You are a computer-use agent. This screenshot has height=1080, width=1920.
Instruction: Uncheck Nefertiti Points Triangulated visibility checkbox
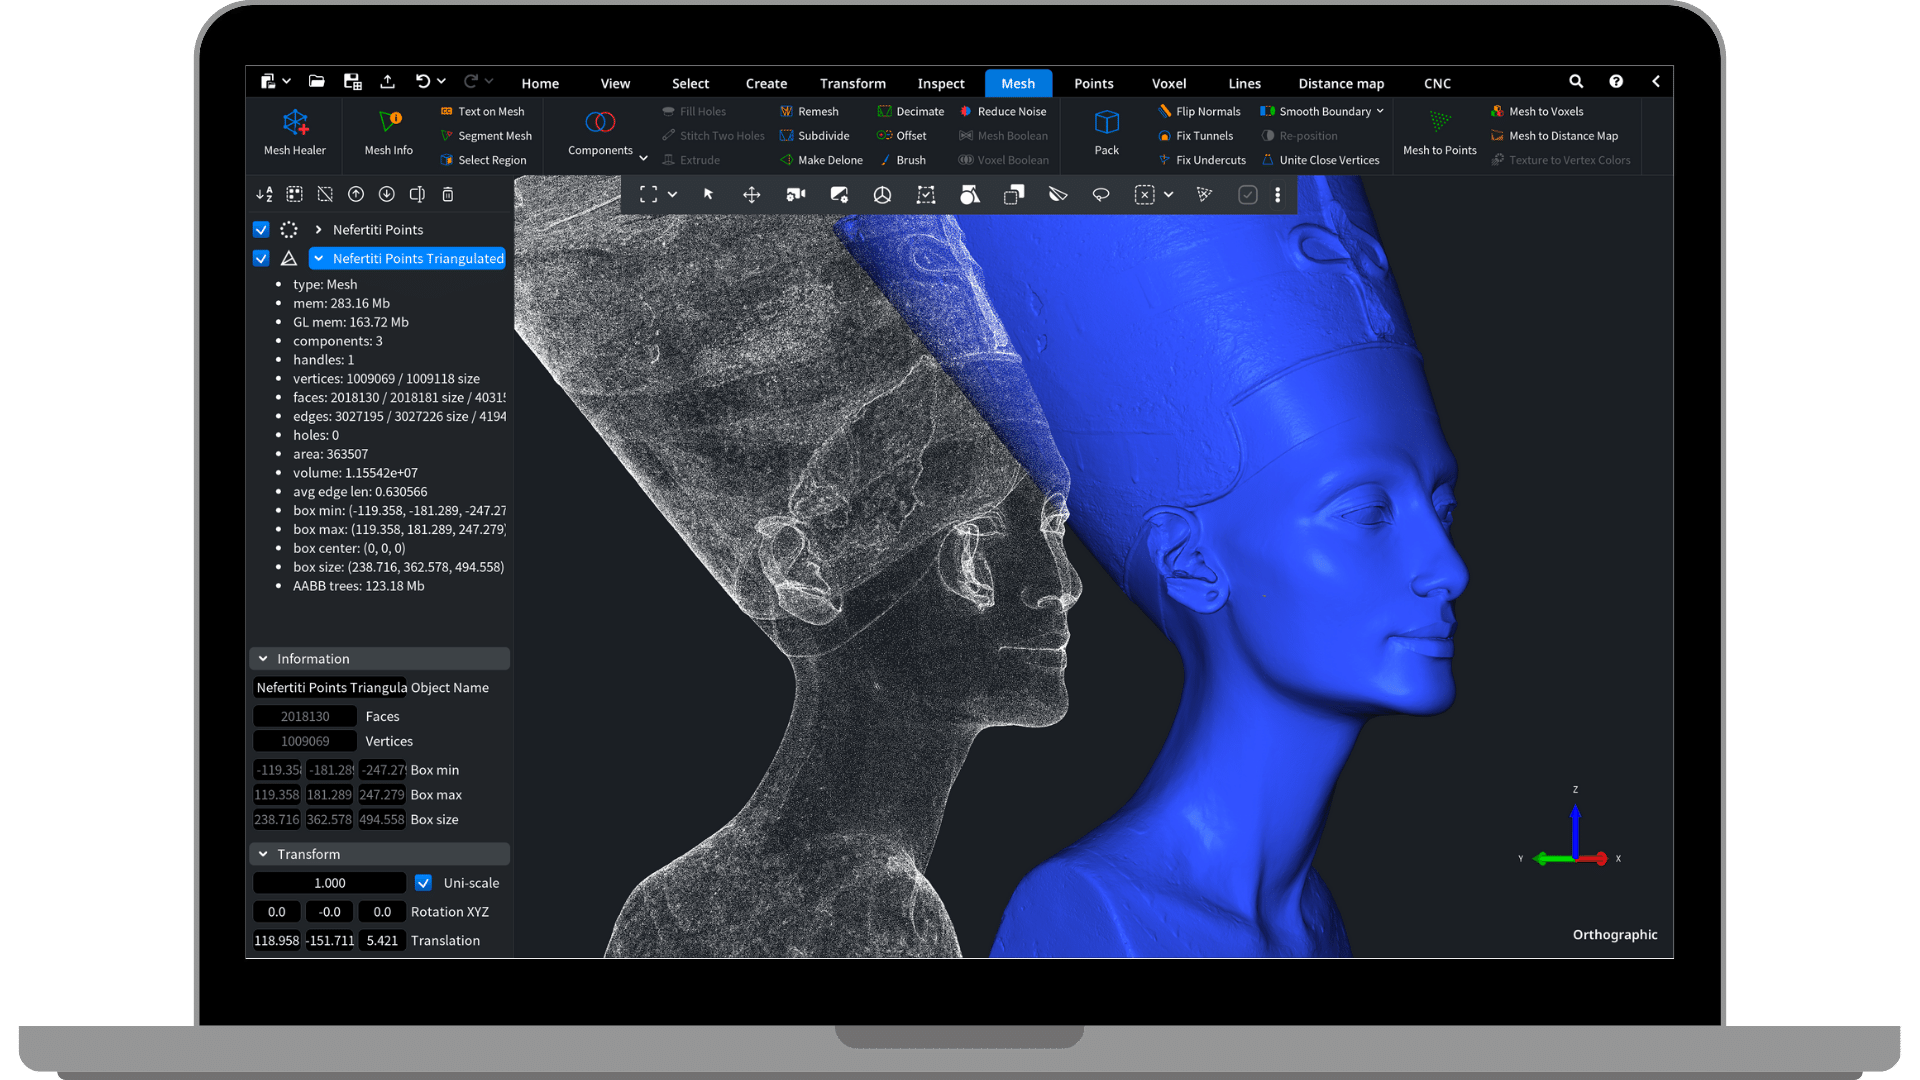[x=261, y=259]
